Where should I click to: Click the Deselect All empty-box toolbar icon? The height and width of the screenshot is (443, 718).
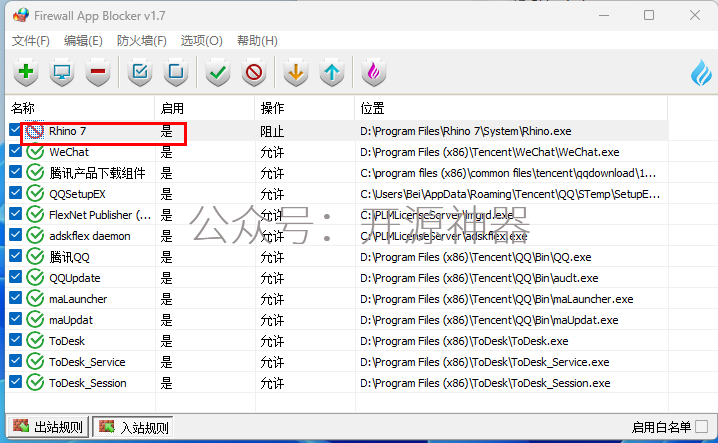pos(176,72)
